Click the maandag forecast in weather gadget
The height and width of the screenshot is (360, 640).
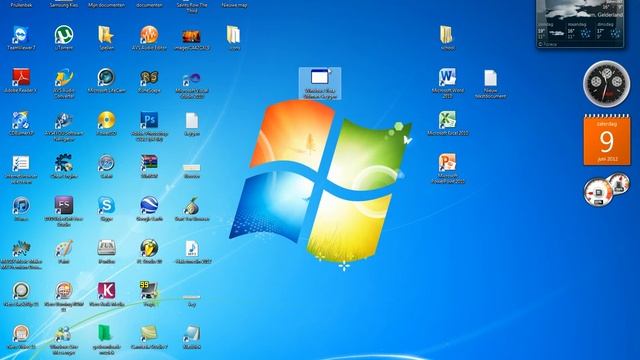tap(579, 31)
